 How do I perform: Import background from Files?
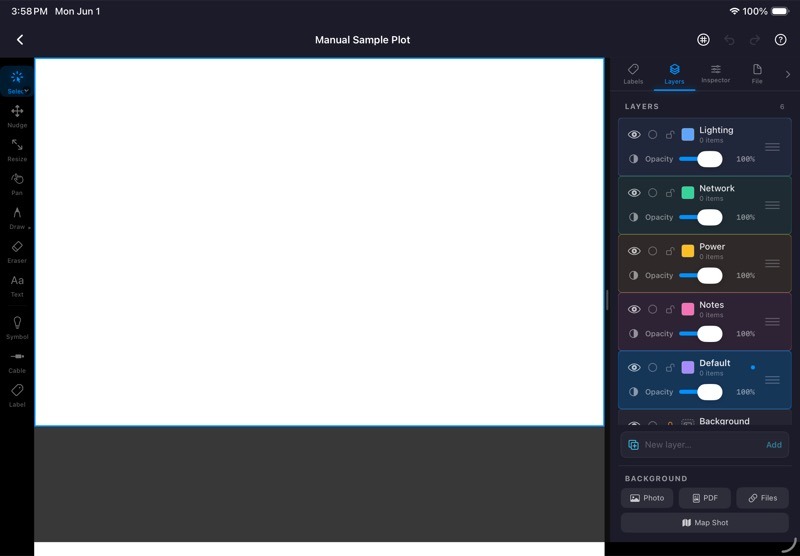[x=763, y=498]
